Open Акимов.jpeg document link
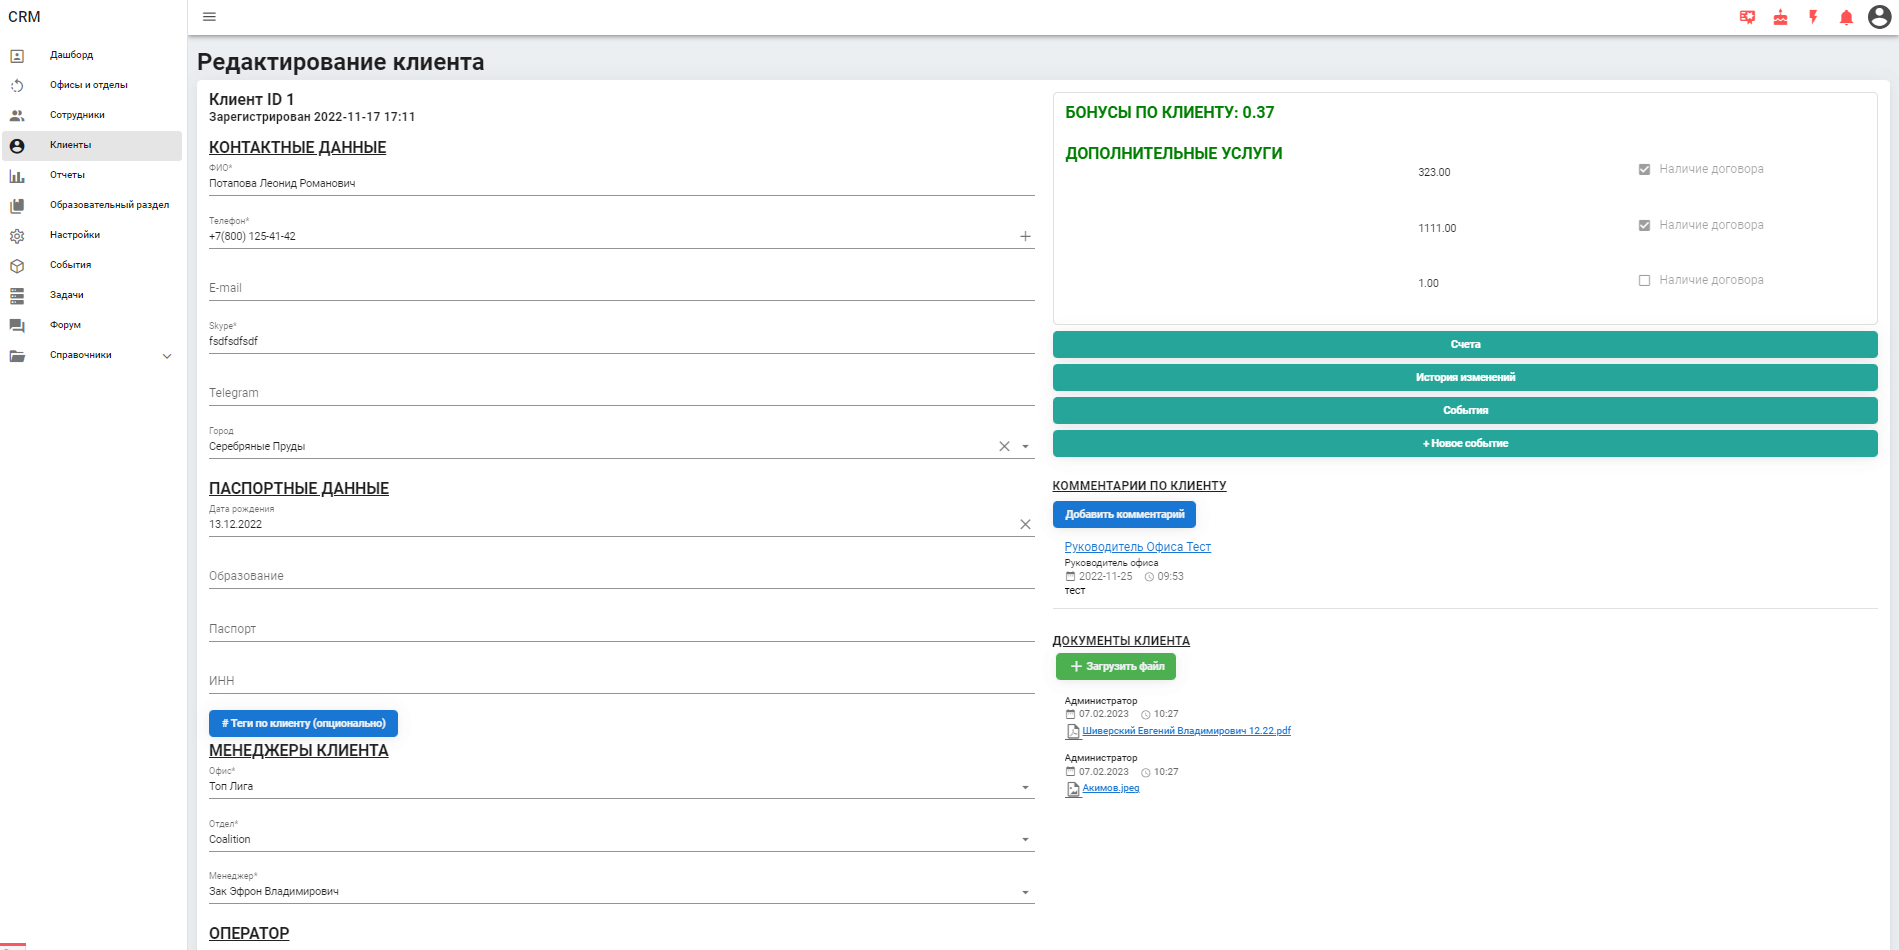The image size is (1899, 950). (x=1110, y=788)
